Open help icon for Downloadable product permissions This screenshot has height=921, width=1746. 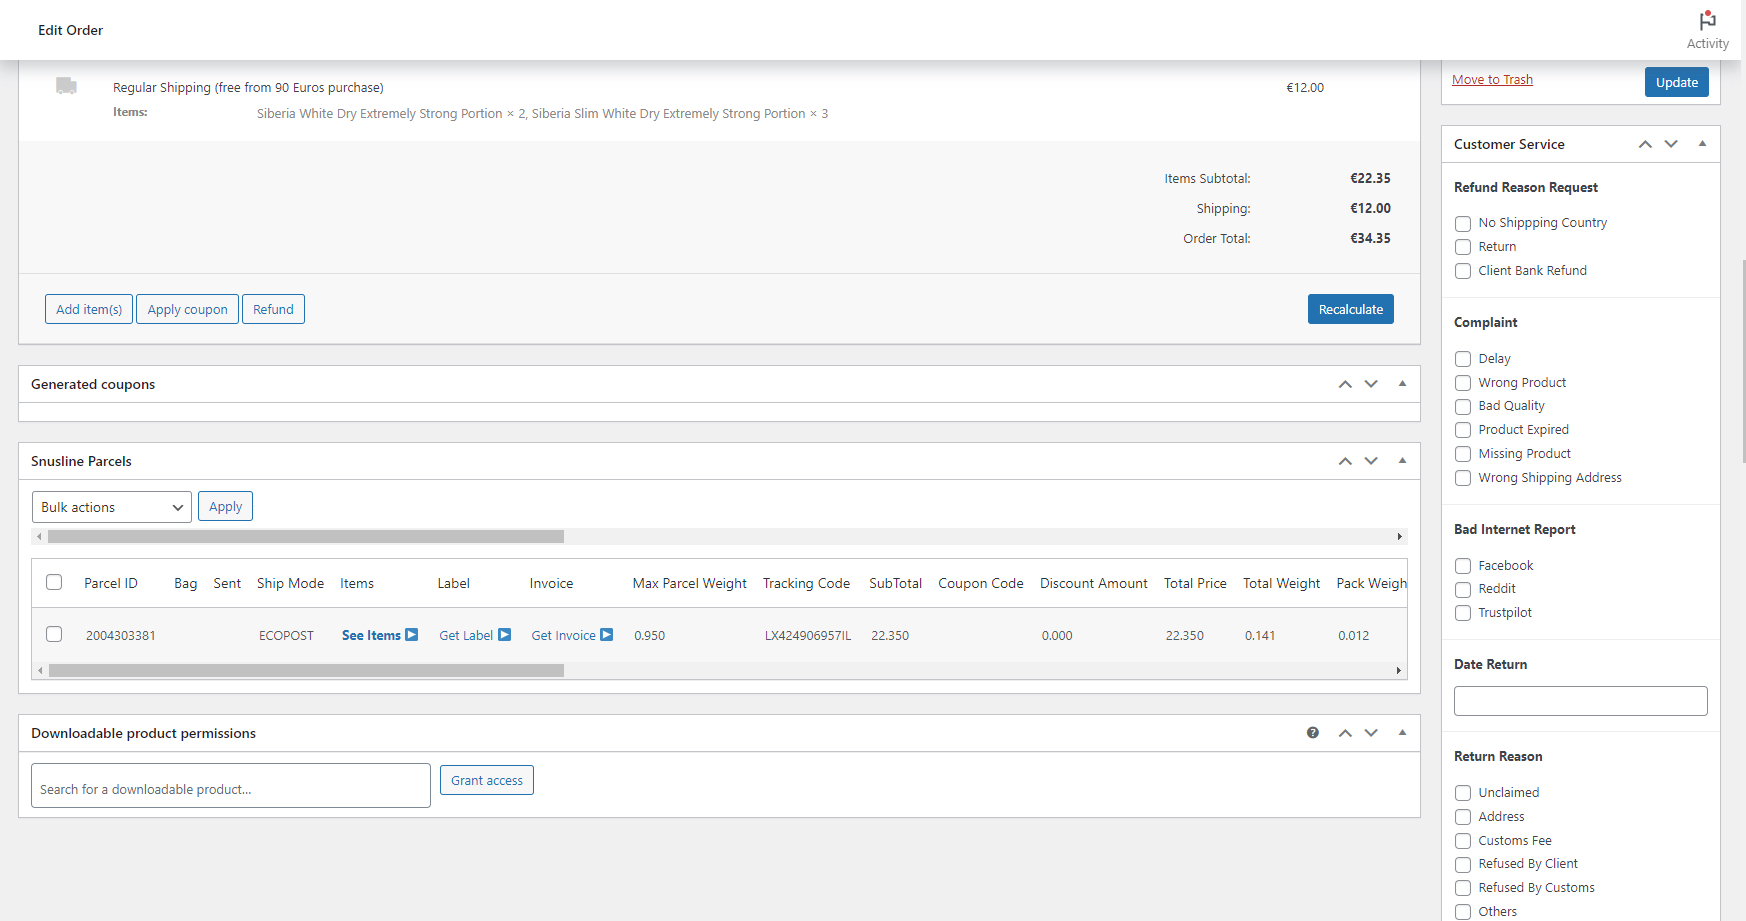[x=1312, y=733]
